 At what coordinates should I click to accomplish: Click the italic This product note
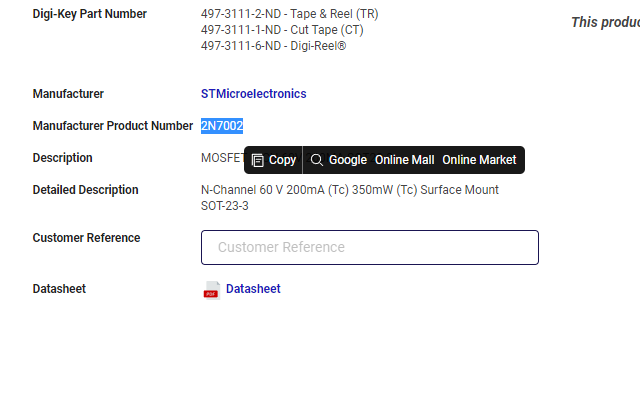click(x=605, y=22)
